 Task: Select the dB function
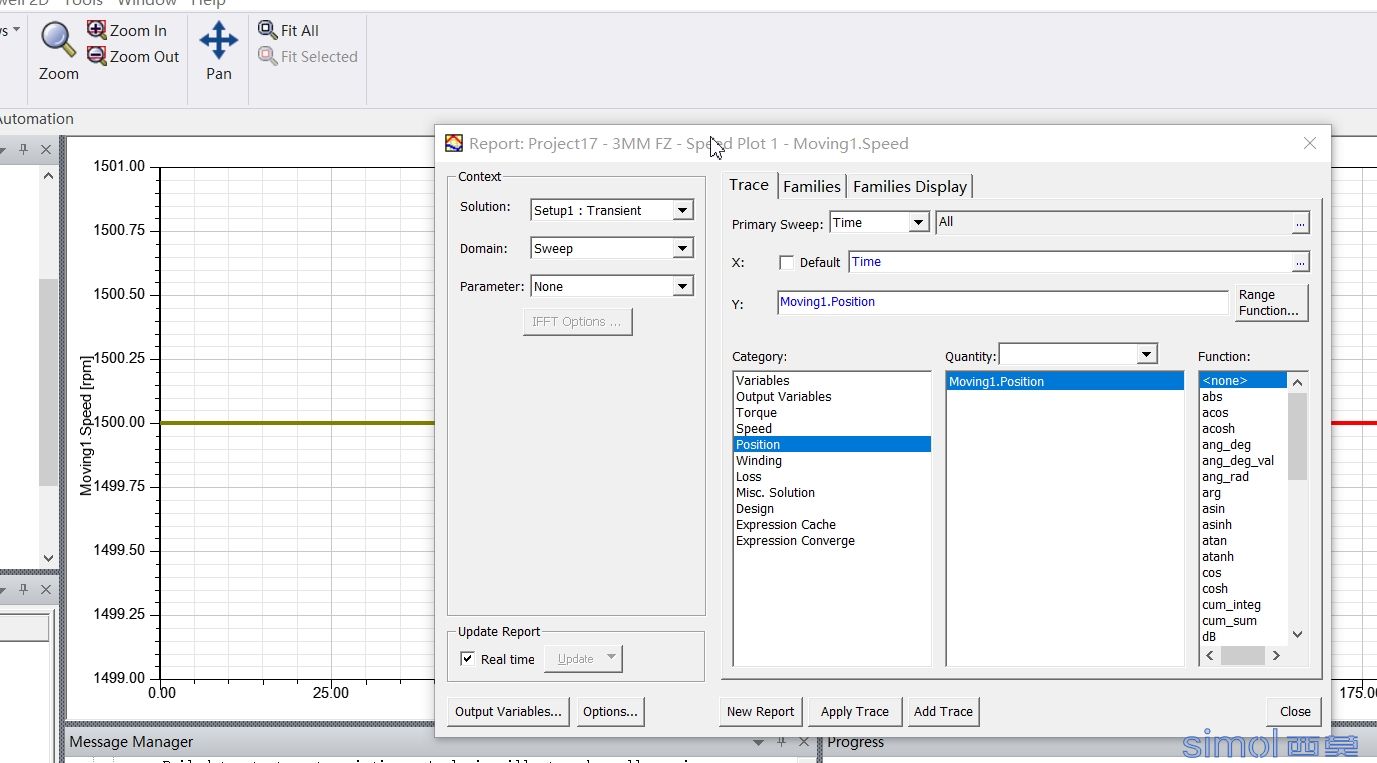click(1243, 637)
